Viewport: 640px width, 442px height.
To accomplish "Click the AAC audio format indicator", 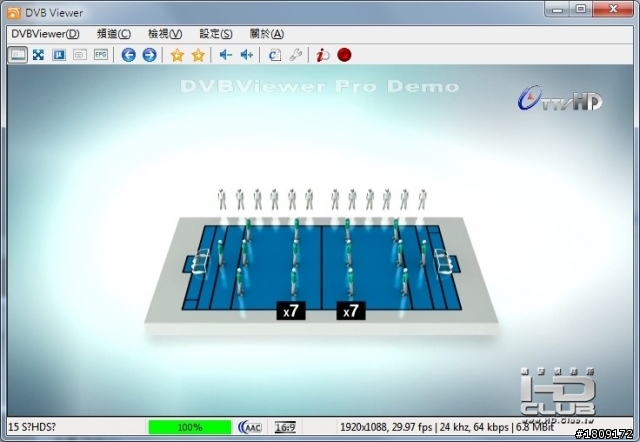I will click(250, 427).
